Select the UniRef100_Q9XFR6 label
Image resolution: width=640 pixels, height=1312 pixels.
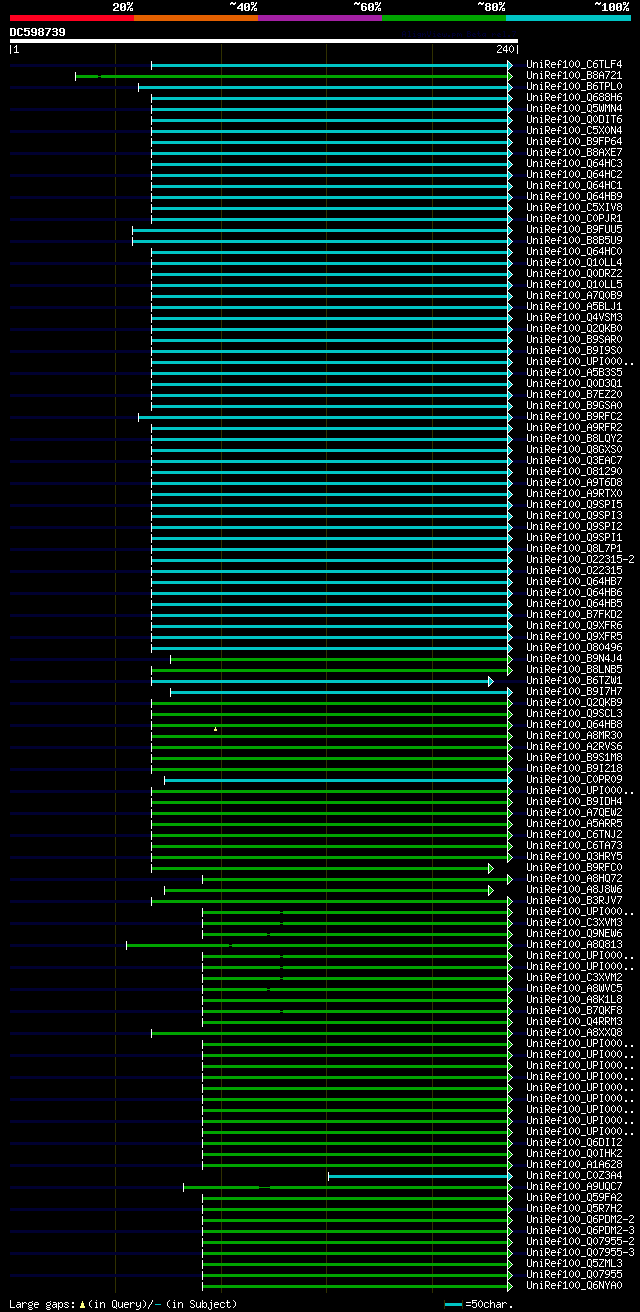[x=574, y=626]
